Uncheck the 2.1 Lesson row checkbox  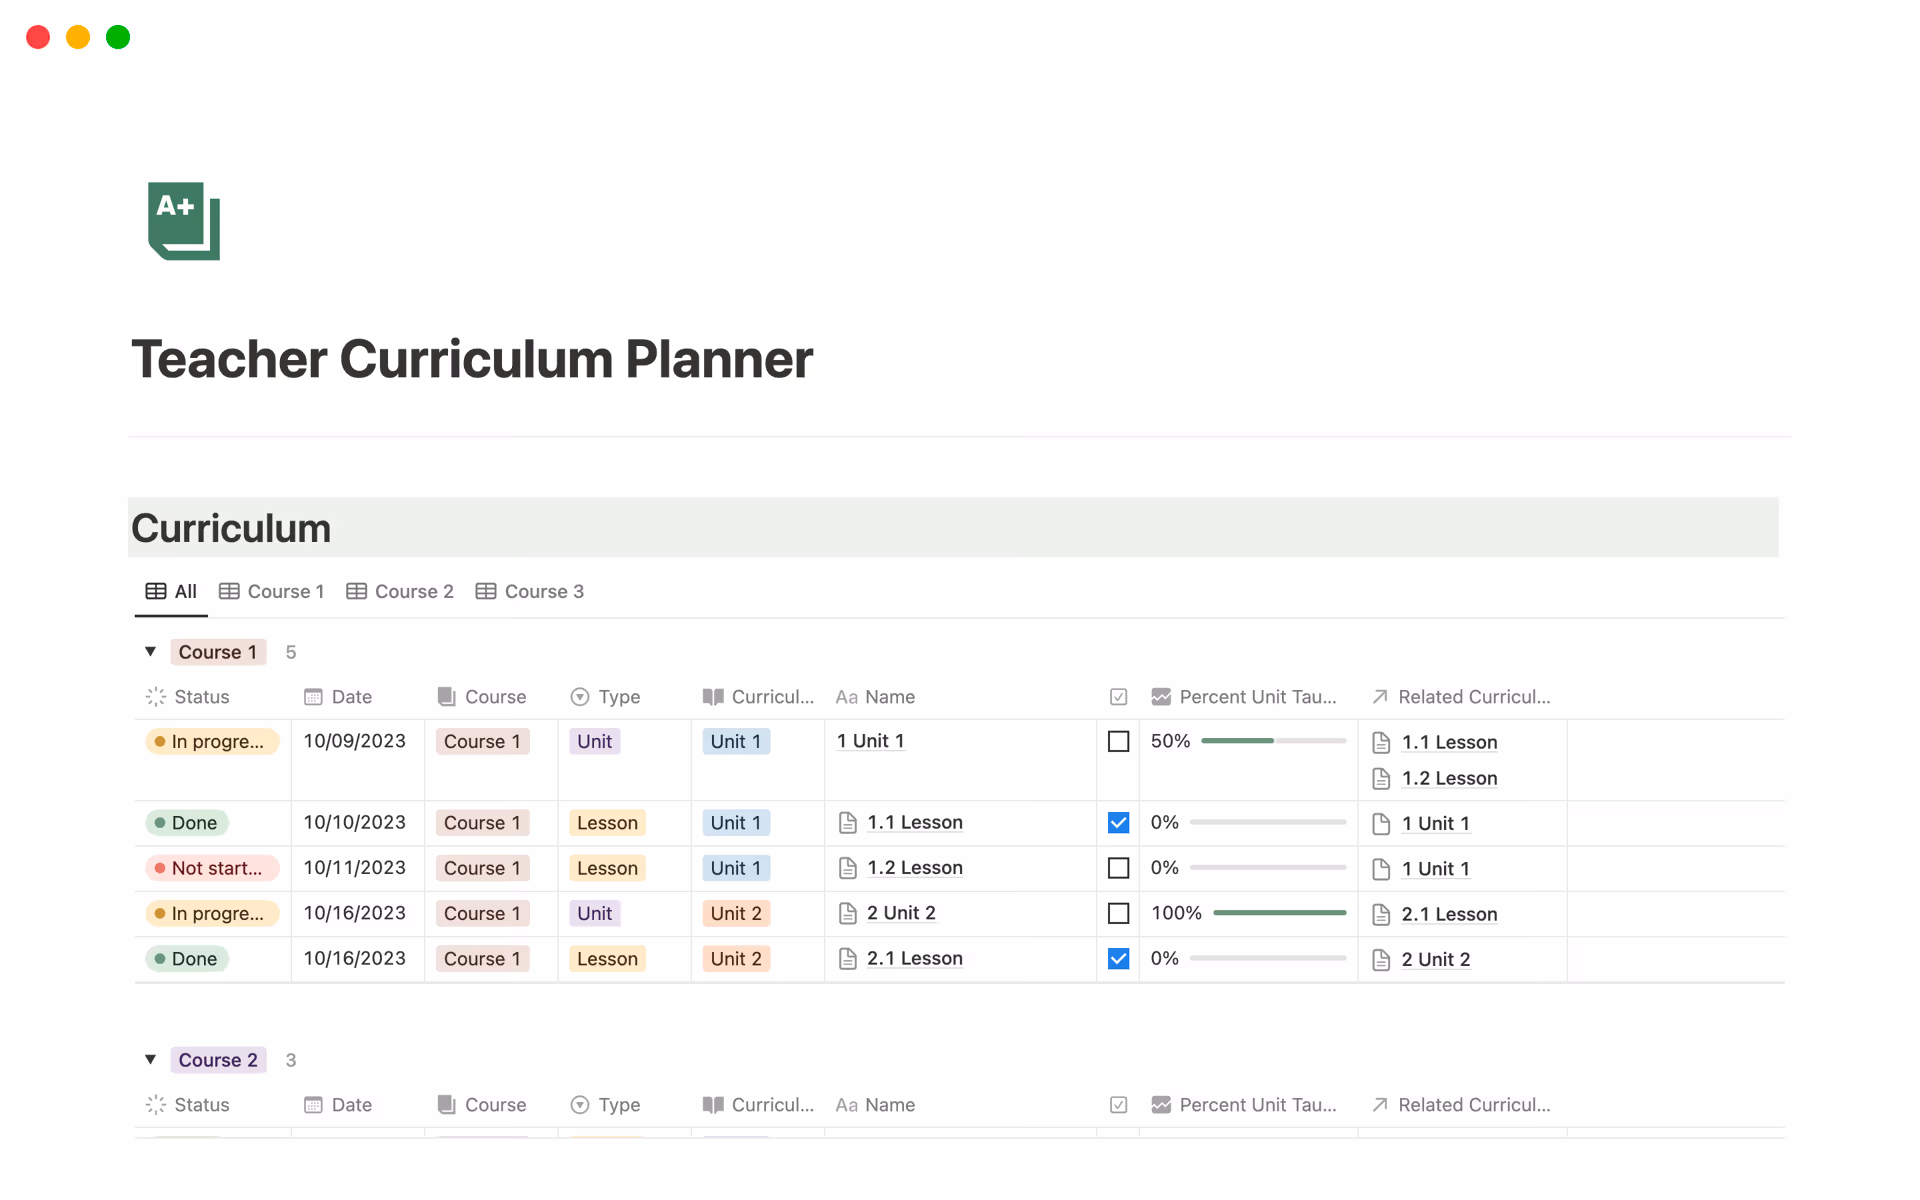point(1119,959)
